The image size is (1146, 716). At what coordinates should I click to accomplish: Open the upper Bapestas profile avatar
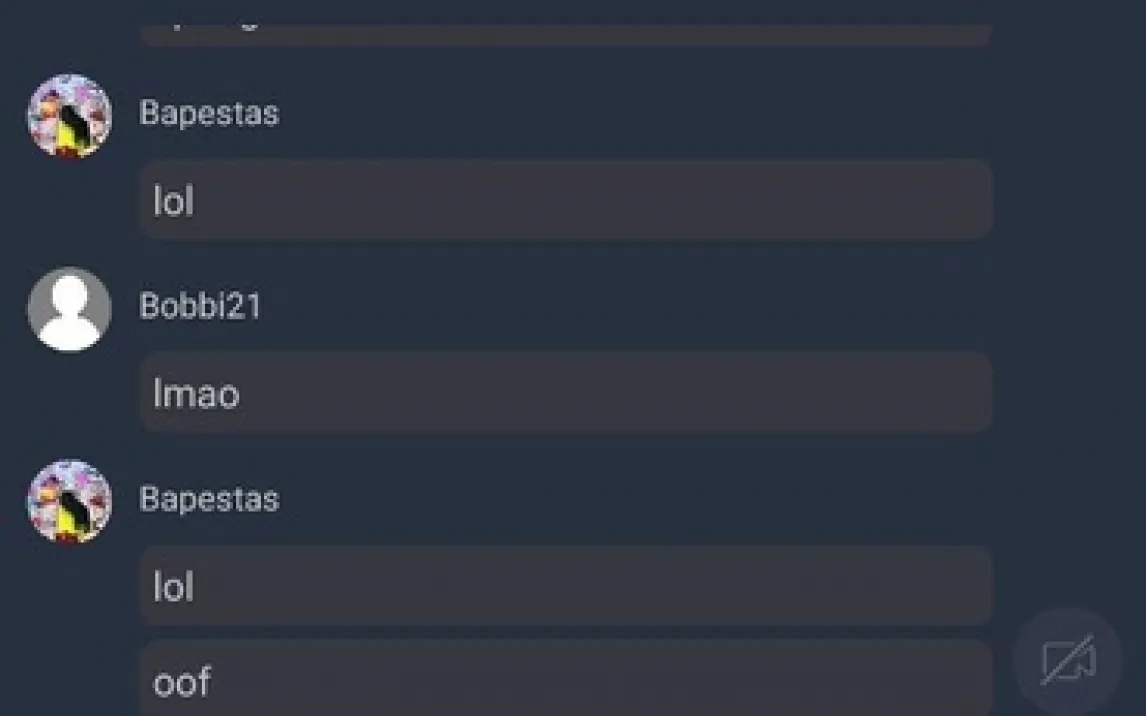click(69, 116)
